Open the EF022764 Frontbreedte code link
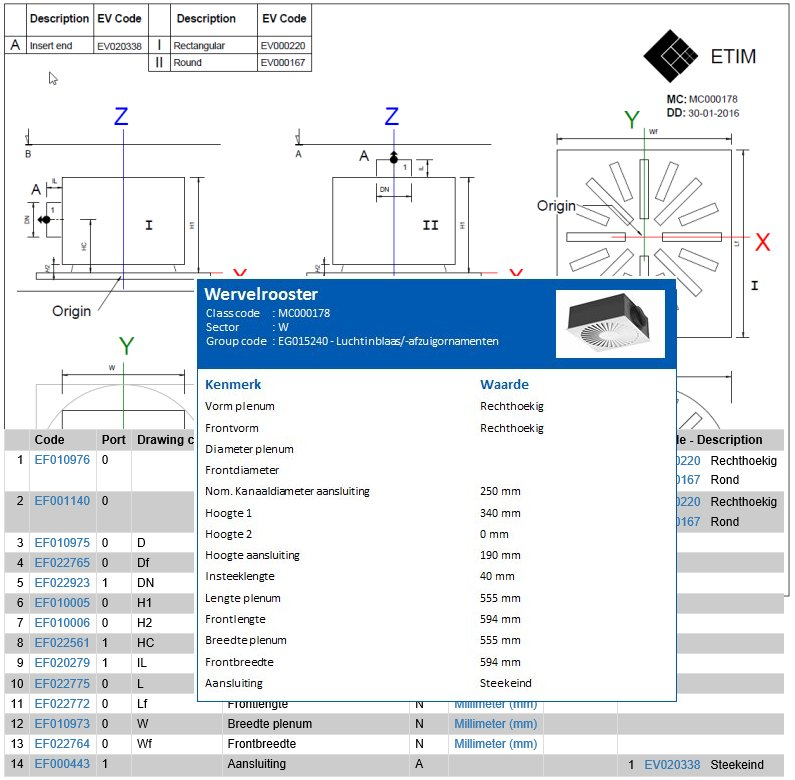The width and height of the screenshot is (795, 780). click(x=62, y=744)
